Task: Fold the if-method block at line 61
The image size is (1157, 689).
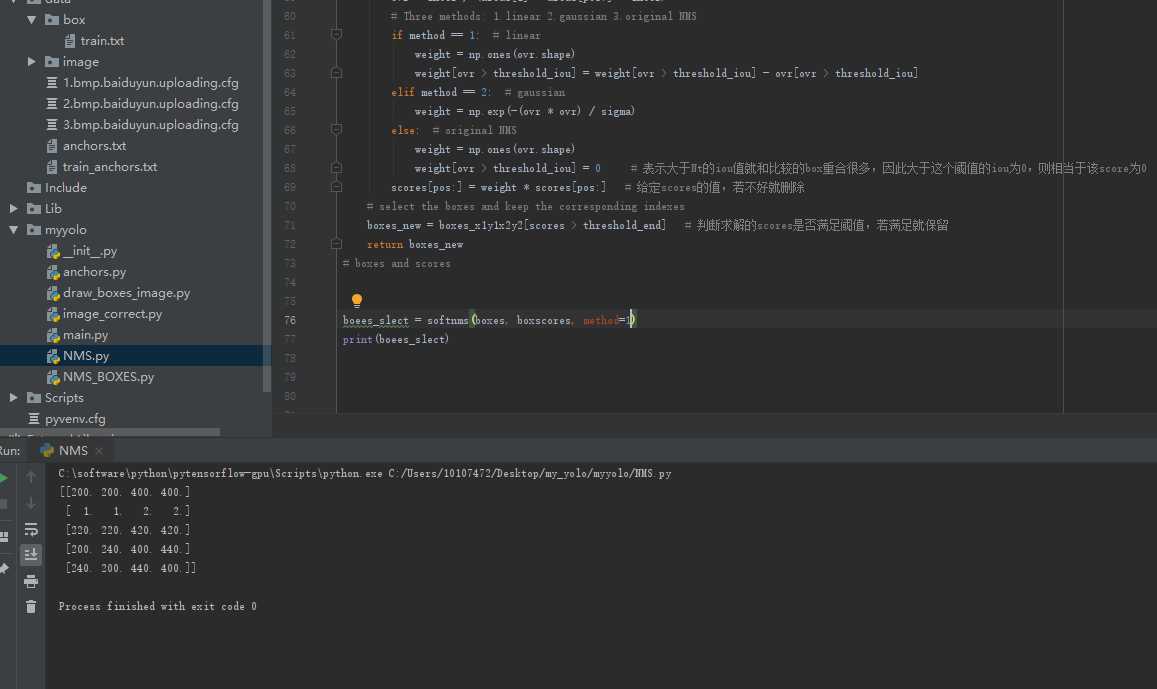Action: point(336,35)
